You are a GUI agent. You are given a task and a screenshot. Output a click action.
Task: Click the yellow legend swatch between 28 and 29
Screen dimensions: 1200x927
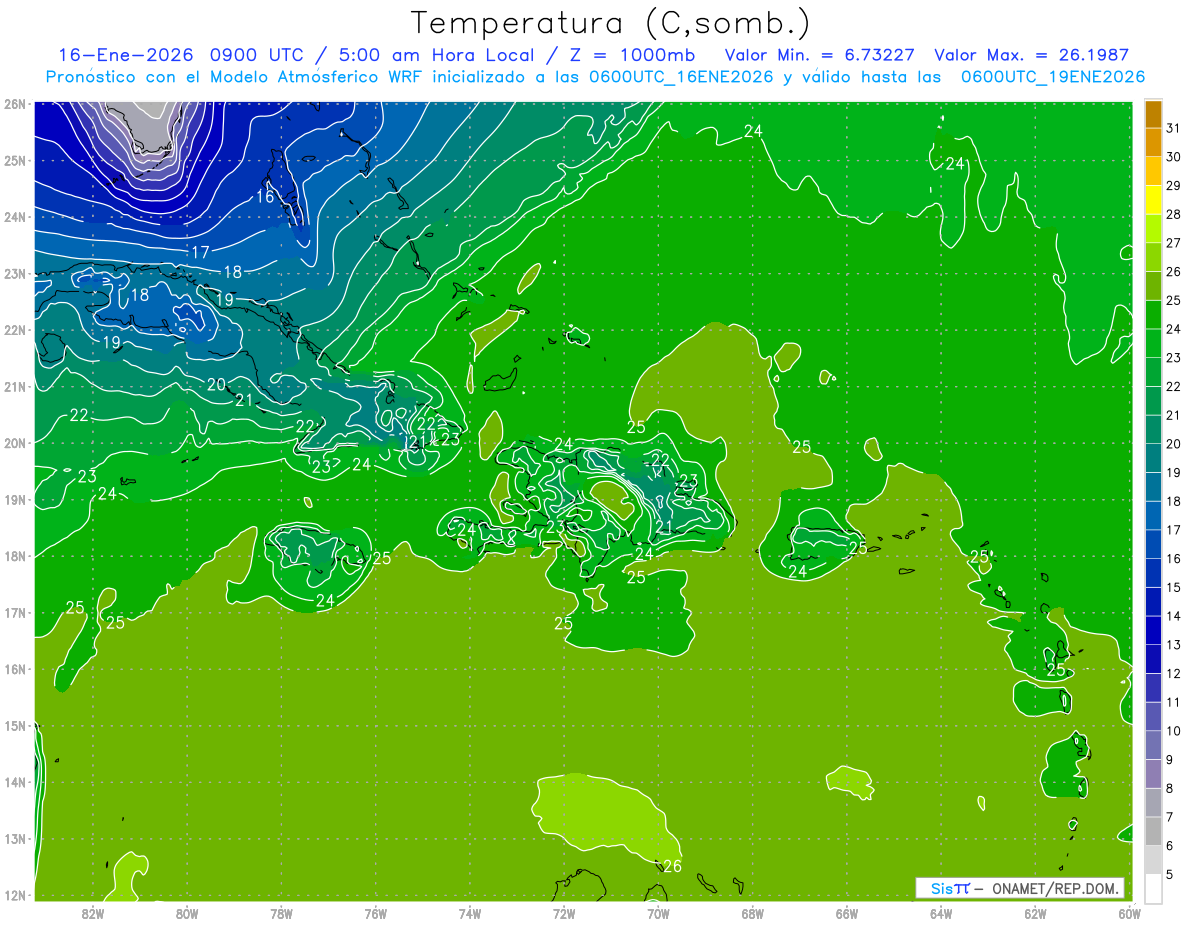coord(1152,200)
